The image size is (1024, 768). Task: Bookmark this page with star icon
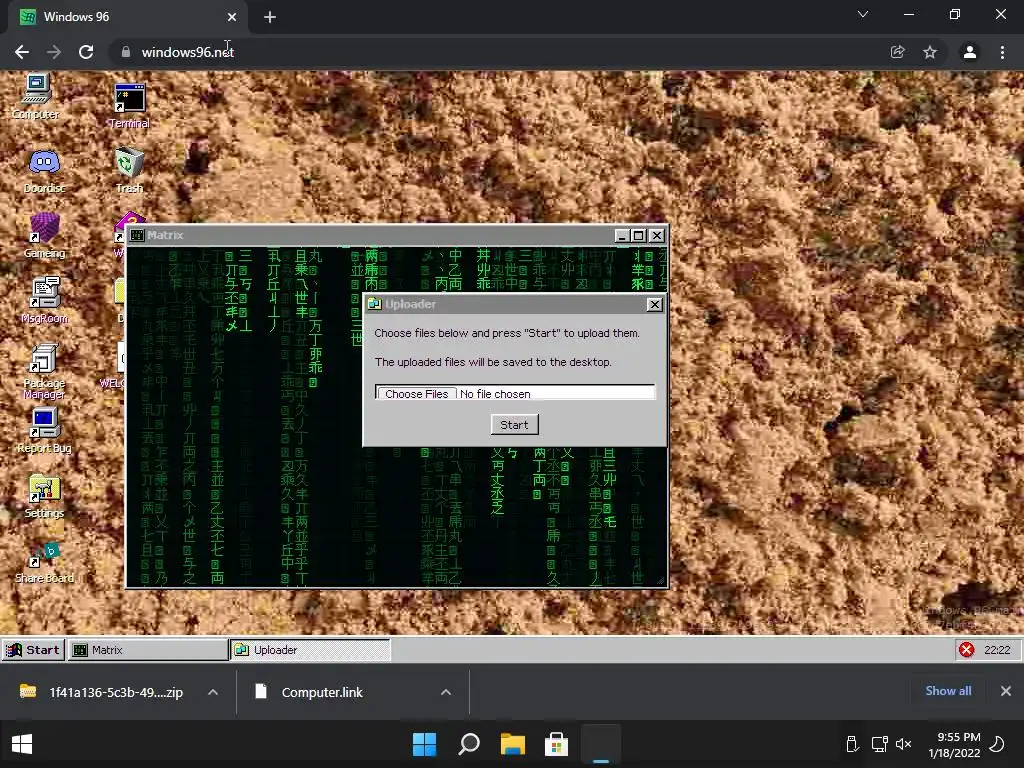tap(930, 52)
